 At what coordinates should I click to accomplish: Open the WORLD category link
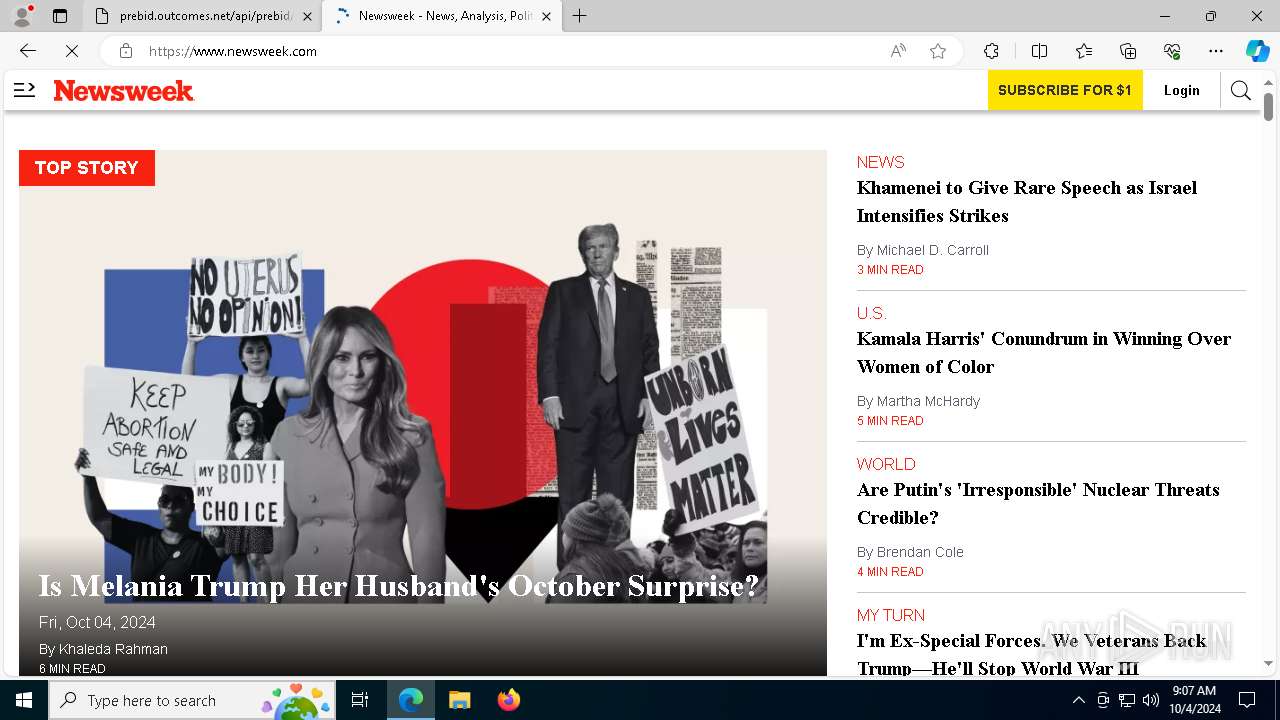(886, 464)
